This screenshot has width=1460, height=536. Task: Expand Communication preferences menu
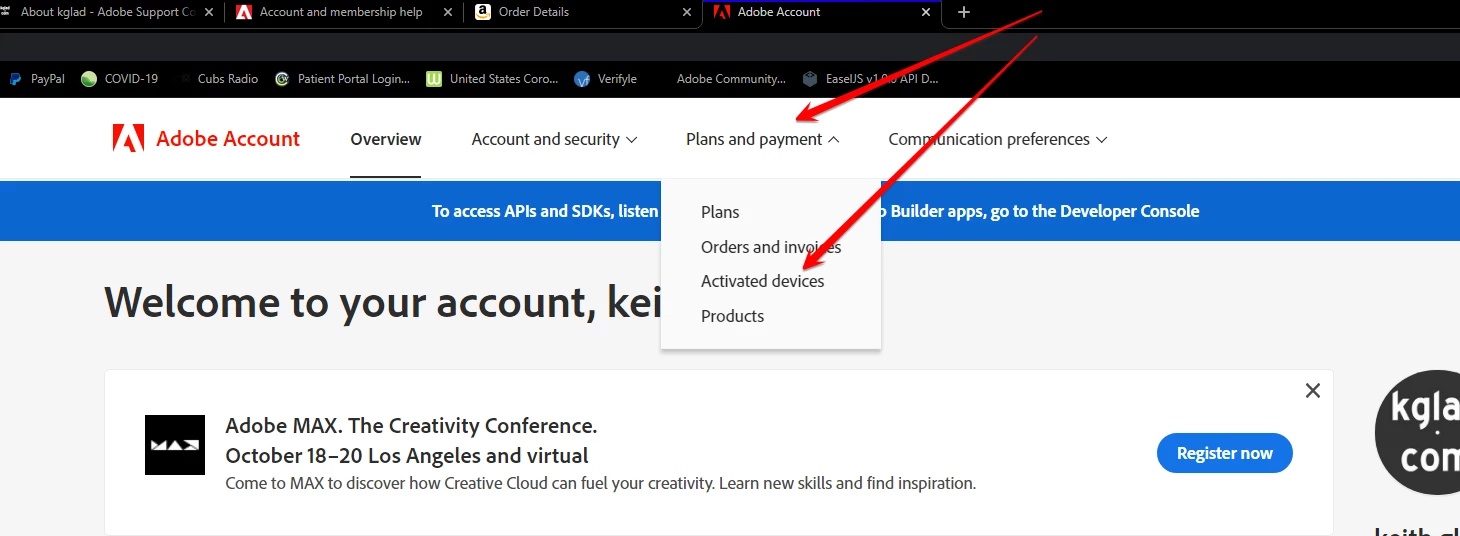point(998,139)
